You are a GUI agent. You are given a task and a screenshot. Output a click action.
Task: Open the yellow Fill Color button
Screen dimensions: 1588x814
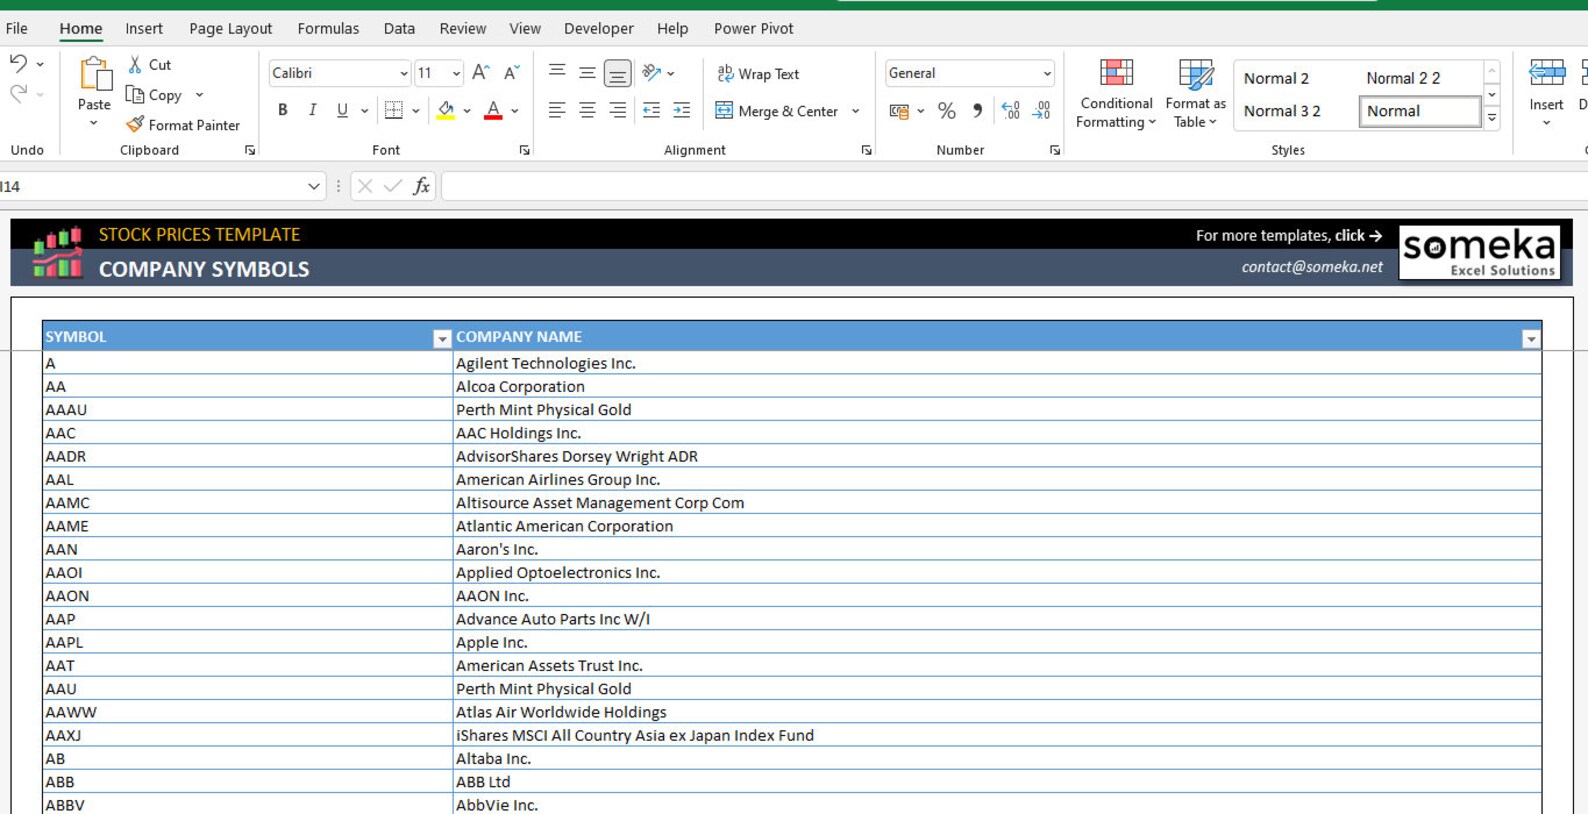(x=446, y=111)
